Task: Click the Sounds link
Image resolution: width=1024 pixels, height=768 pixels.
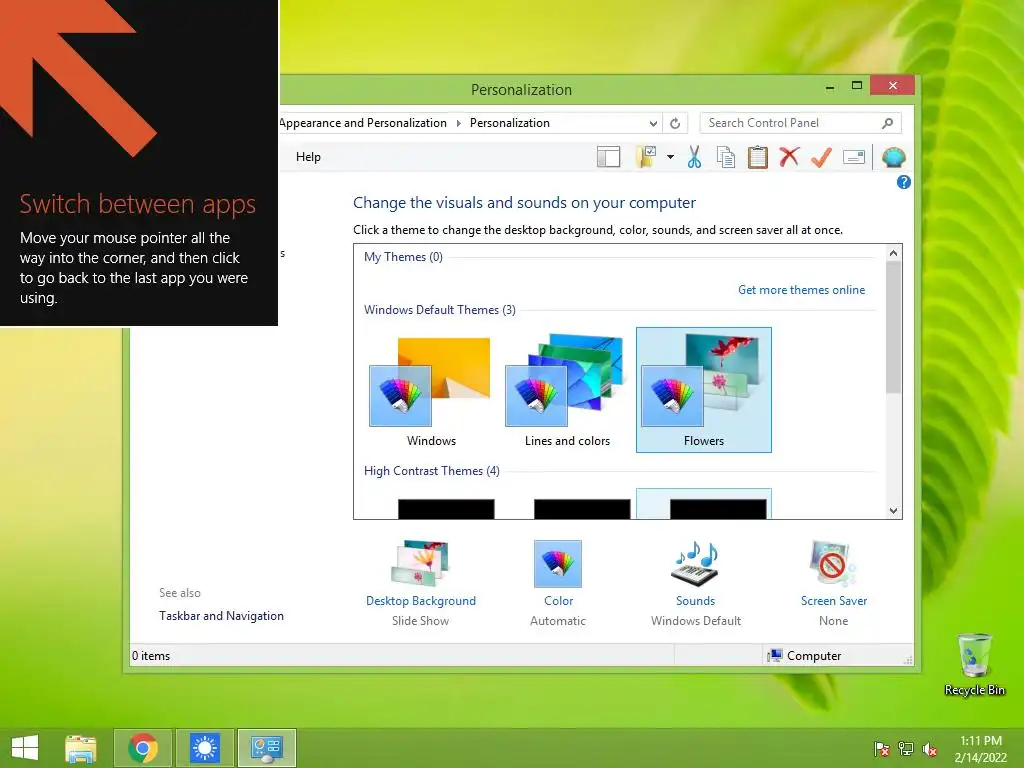Action: pyautogui.click(x=695, y=601)
